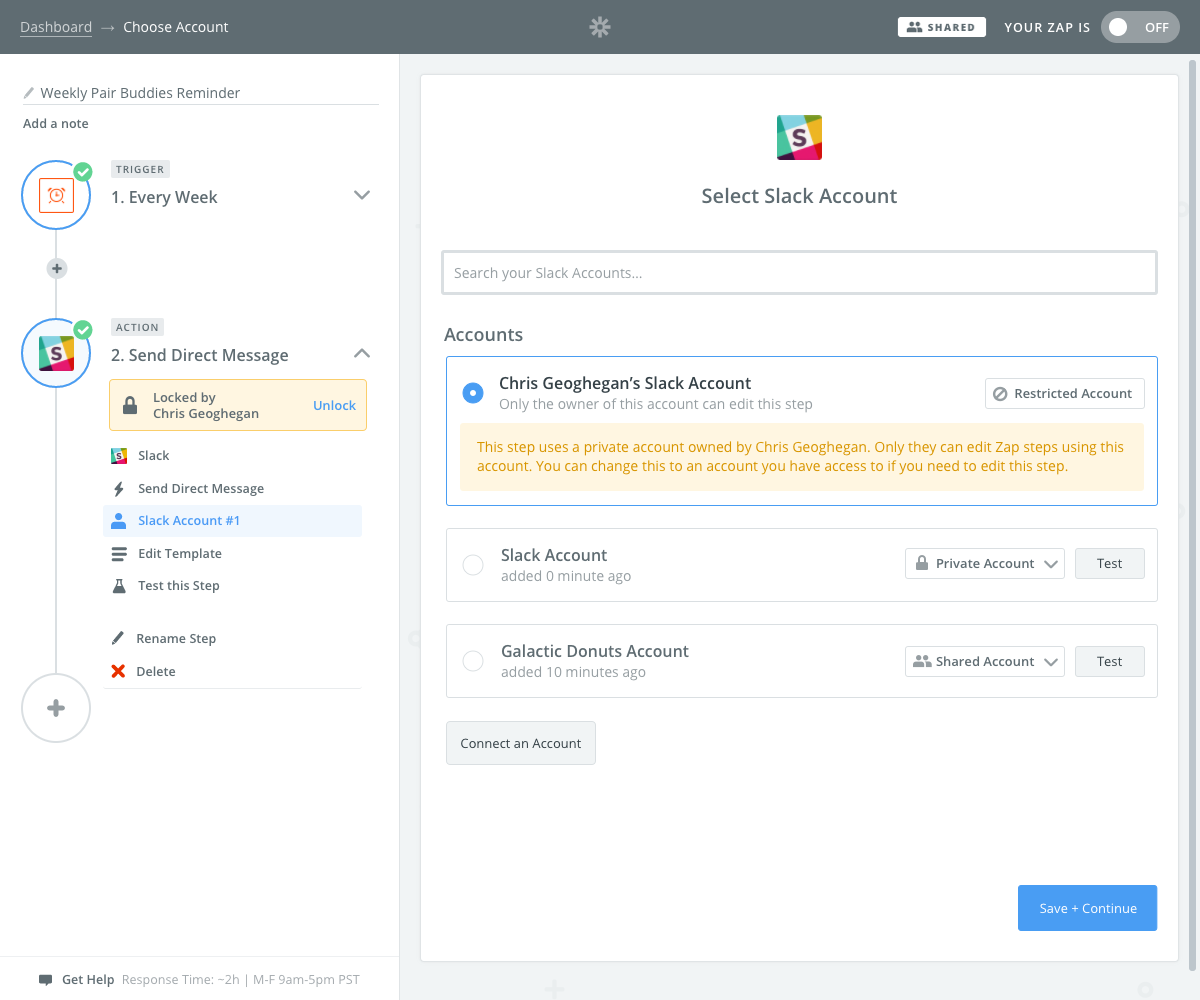Click the Slack logo above Select Slack Account
The image size is (1200, 1000).
[x=800, y=137]
